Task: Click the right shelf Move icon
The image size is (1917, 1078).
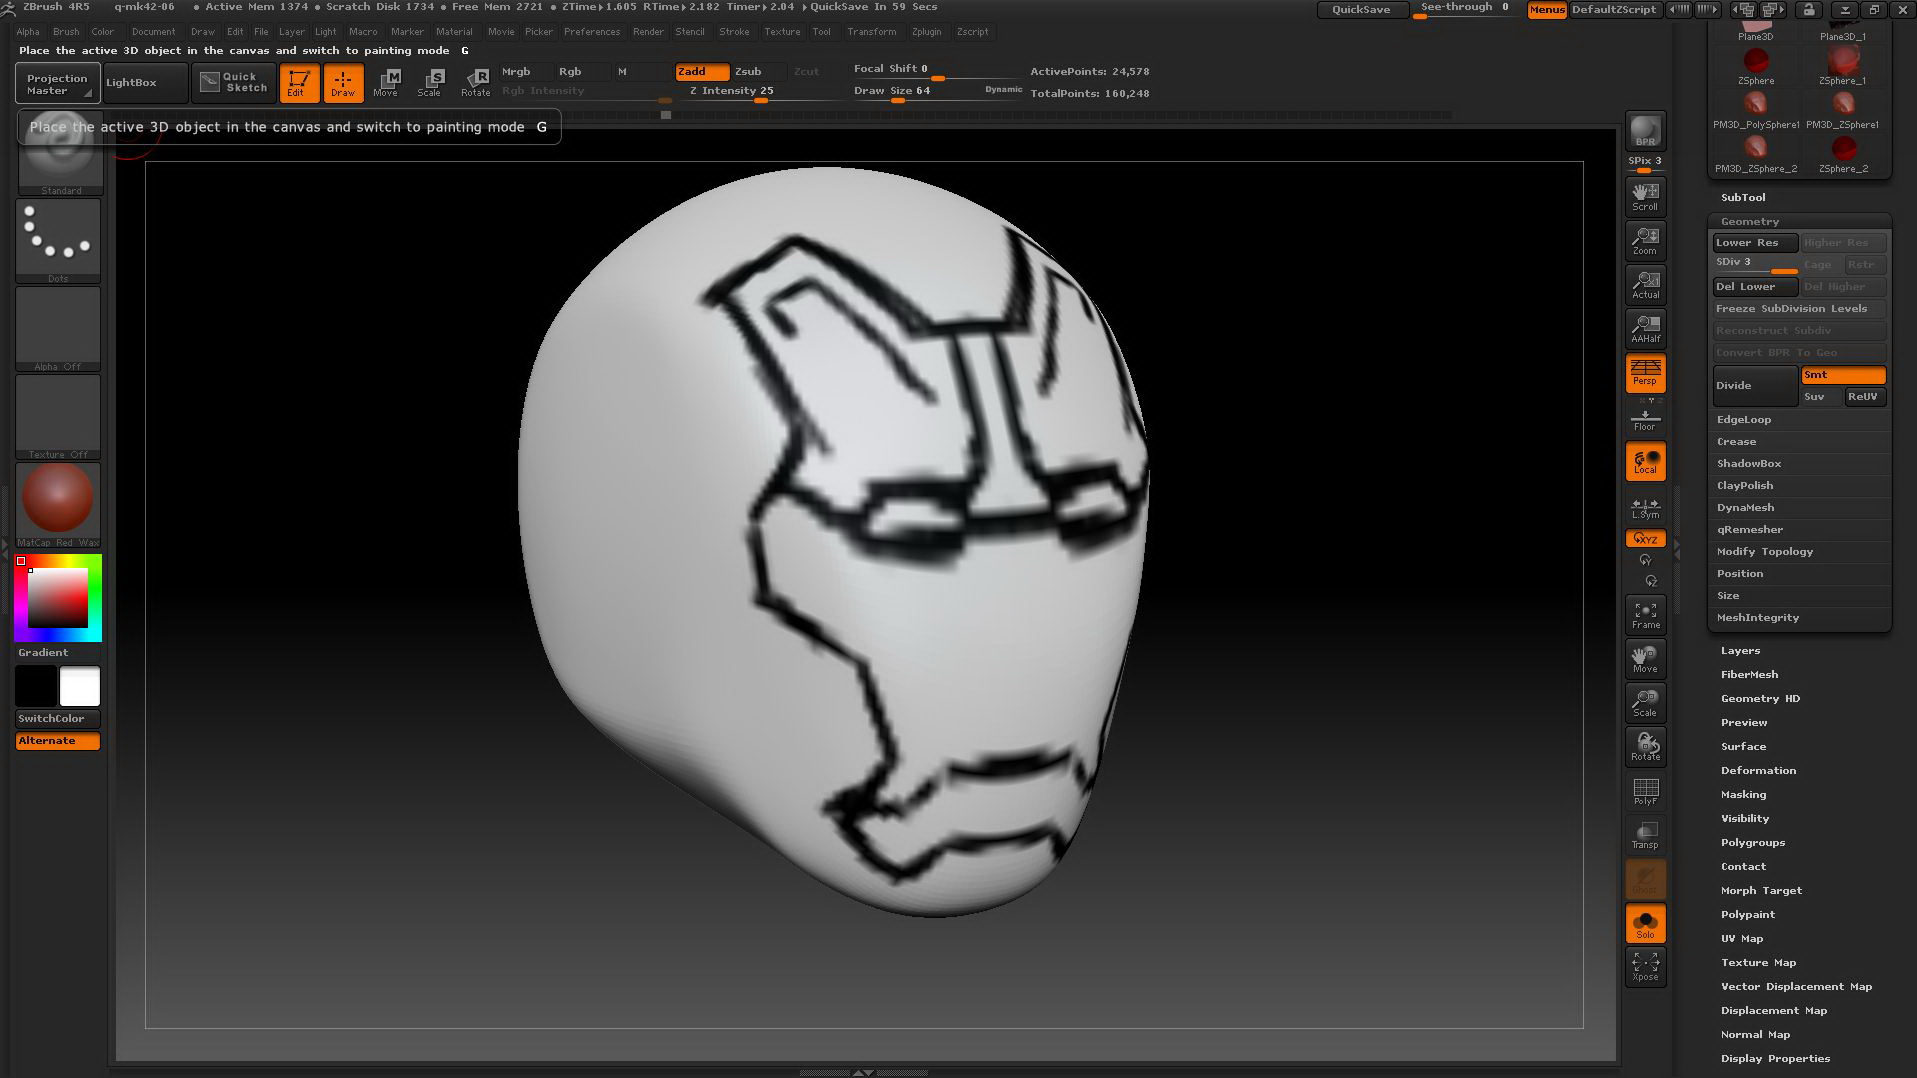Action: pos(1645,659)
